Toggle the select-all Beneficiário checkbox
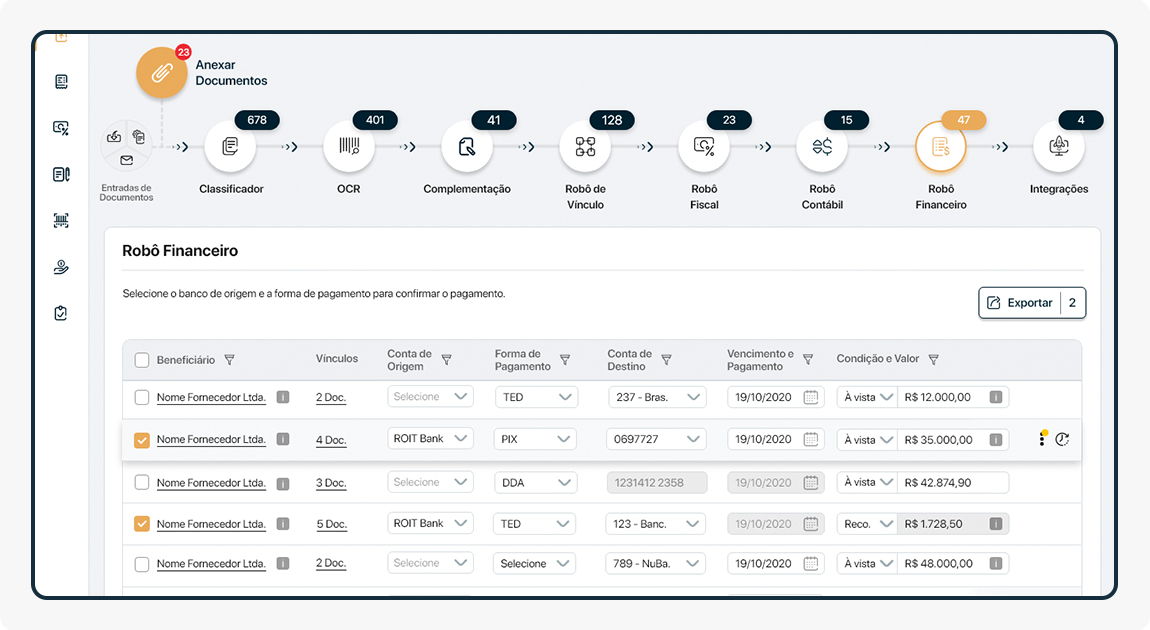Viewport: 1150px width, 630px height. click(142, 360)
